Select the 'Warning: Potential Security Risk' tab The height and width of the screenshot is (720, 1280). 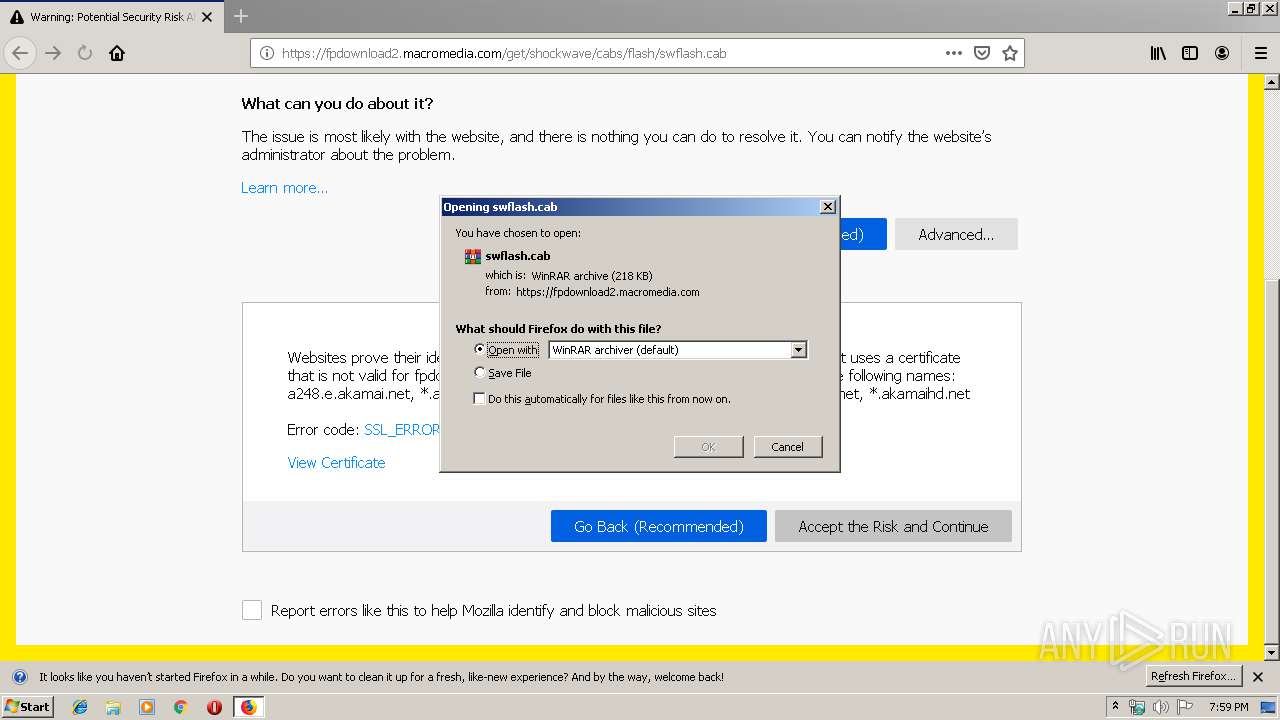tap(110, 17)
